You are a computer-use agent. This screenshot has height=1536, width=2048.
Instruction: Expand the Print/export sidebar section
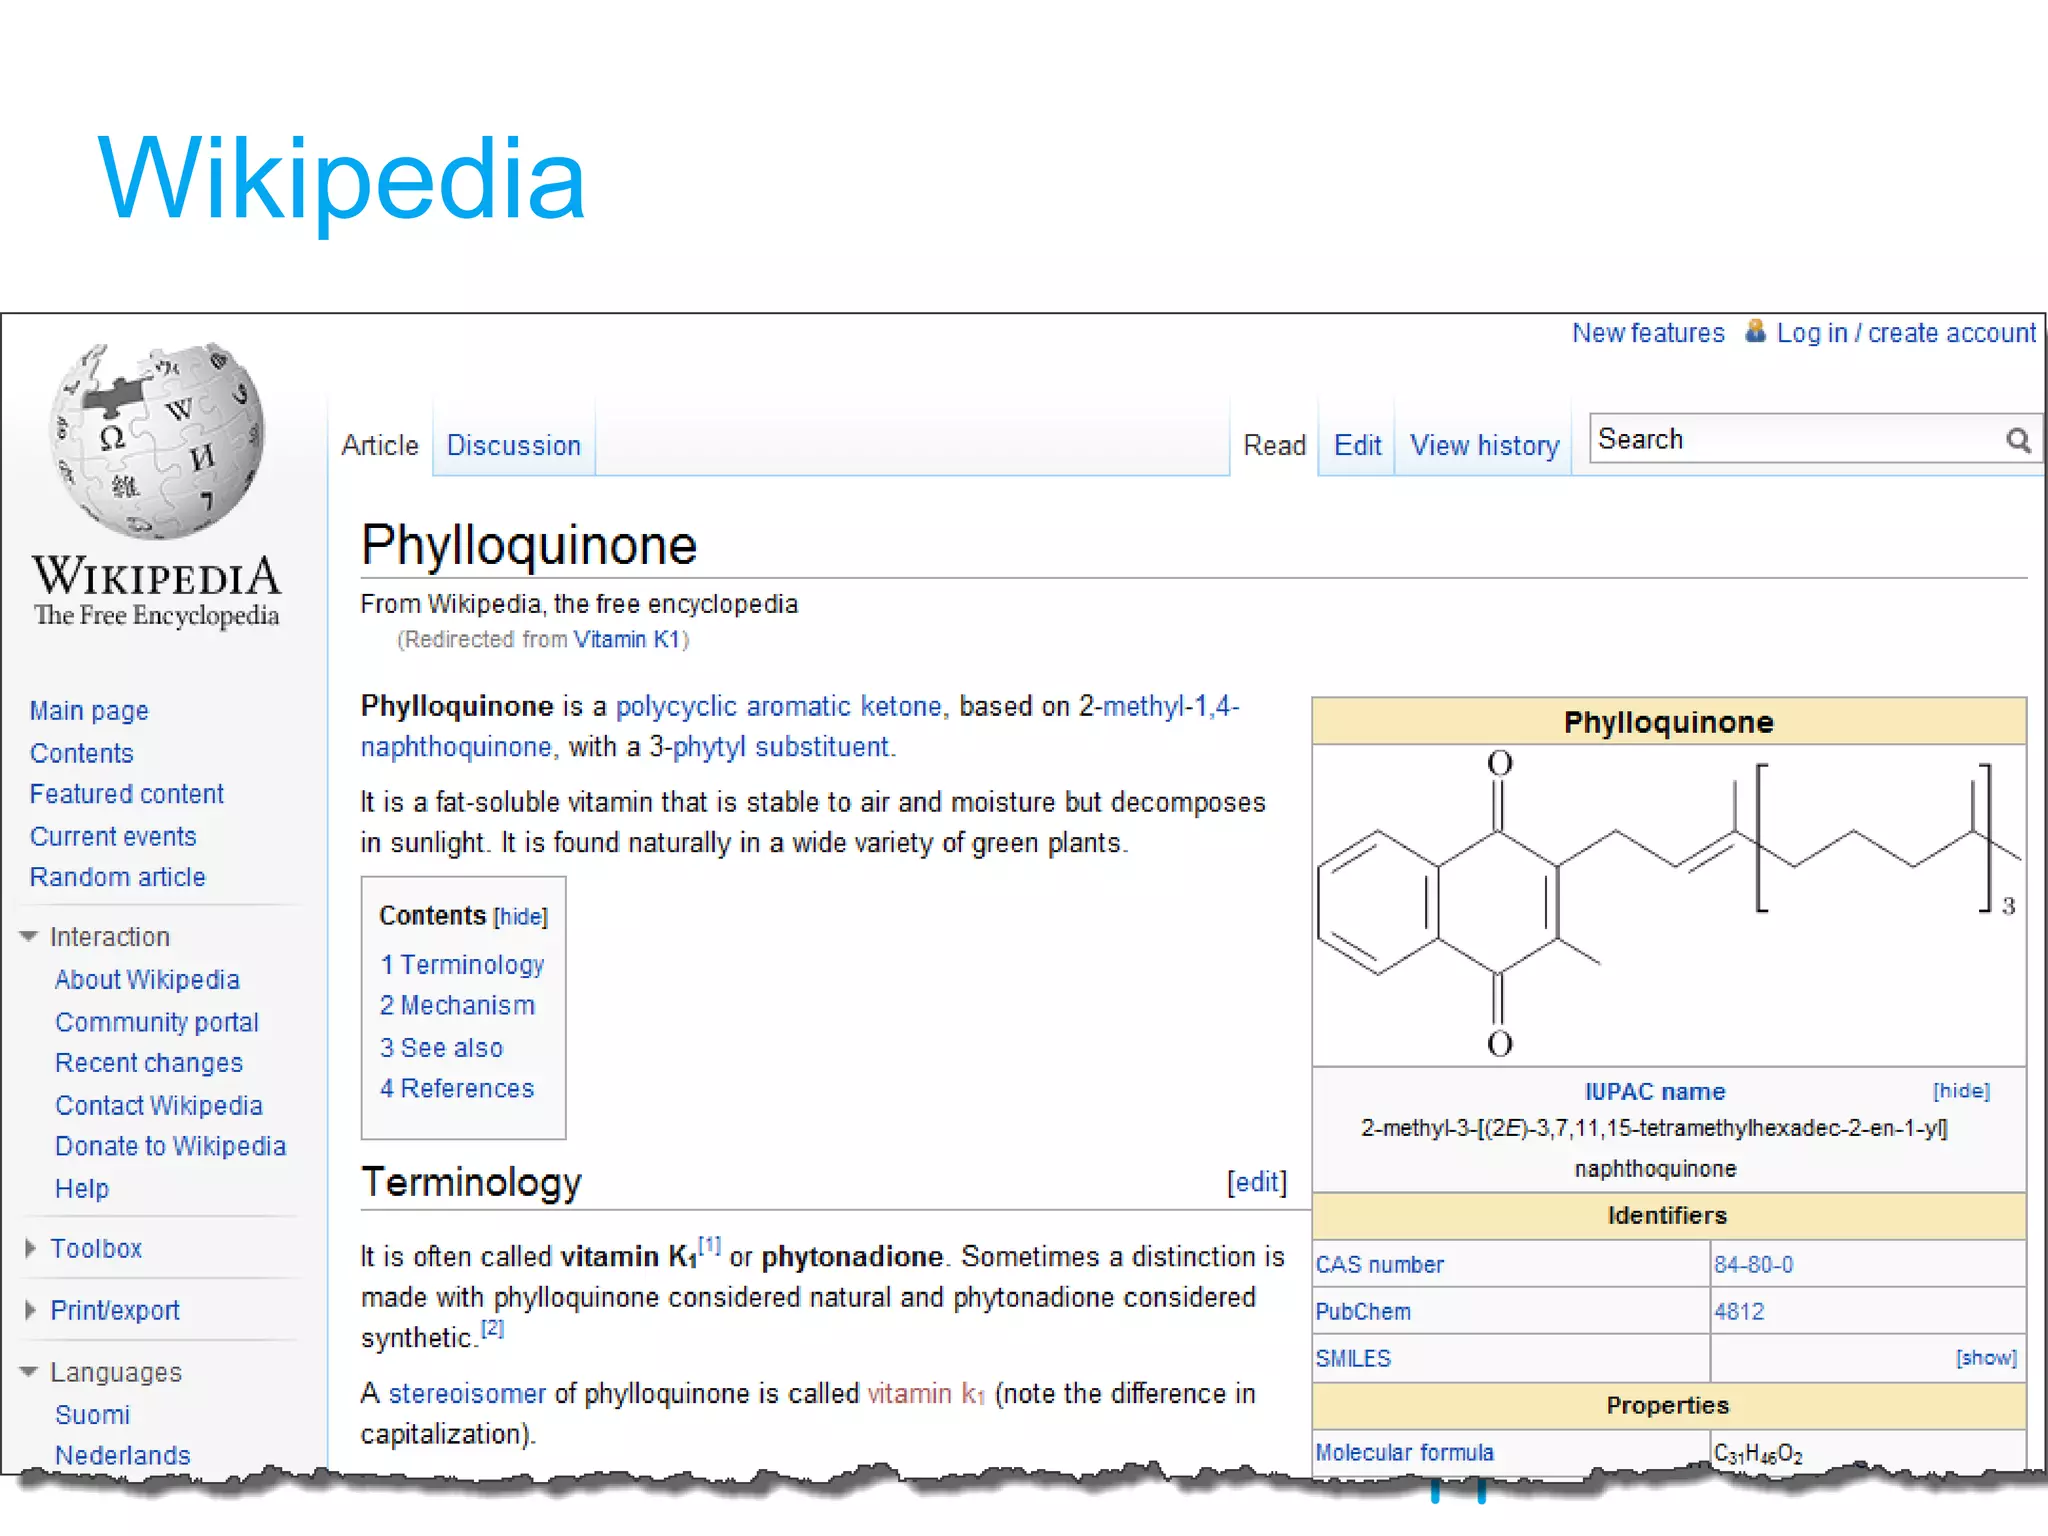30,1310
